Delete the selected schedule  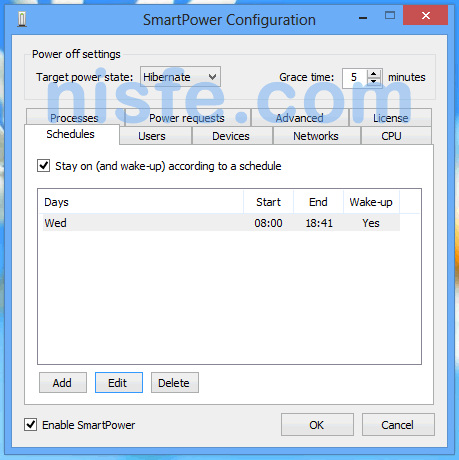[x=175, y=382]
